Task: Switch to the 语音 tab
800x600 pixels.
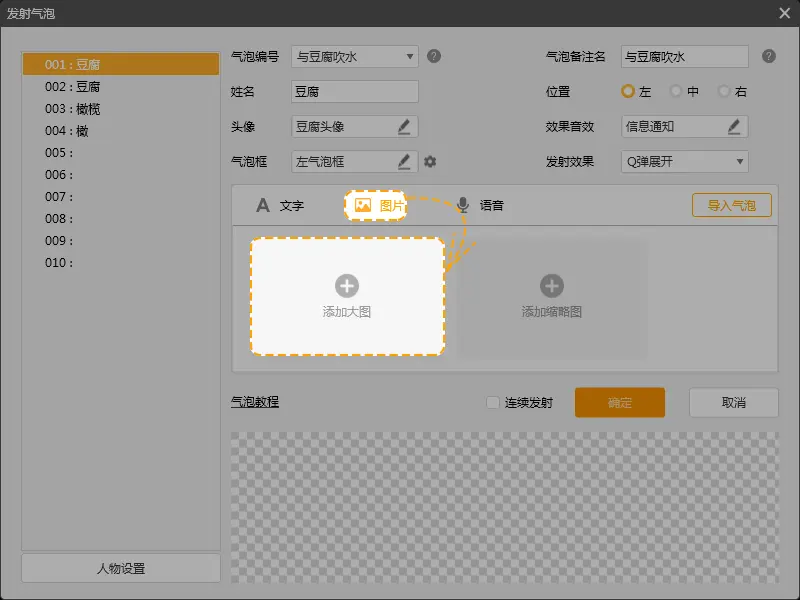Action: 480,205
